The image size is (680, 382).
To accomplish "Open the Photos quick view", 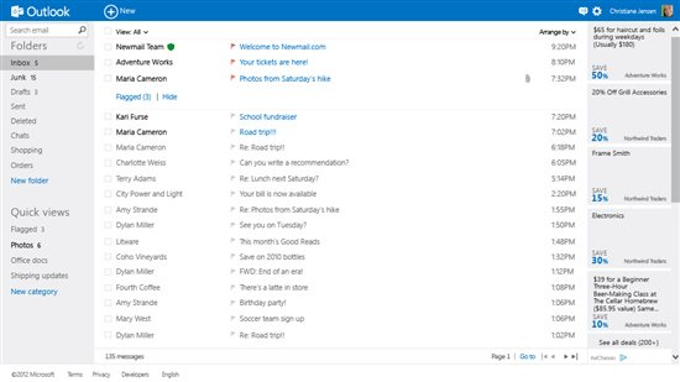I will (x=26, y=245).
